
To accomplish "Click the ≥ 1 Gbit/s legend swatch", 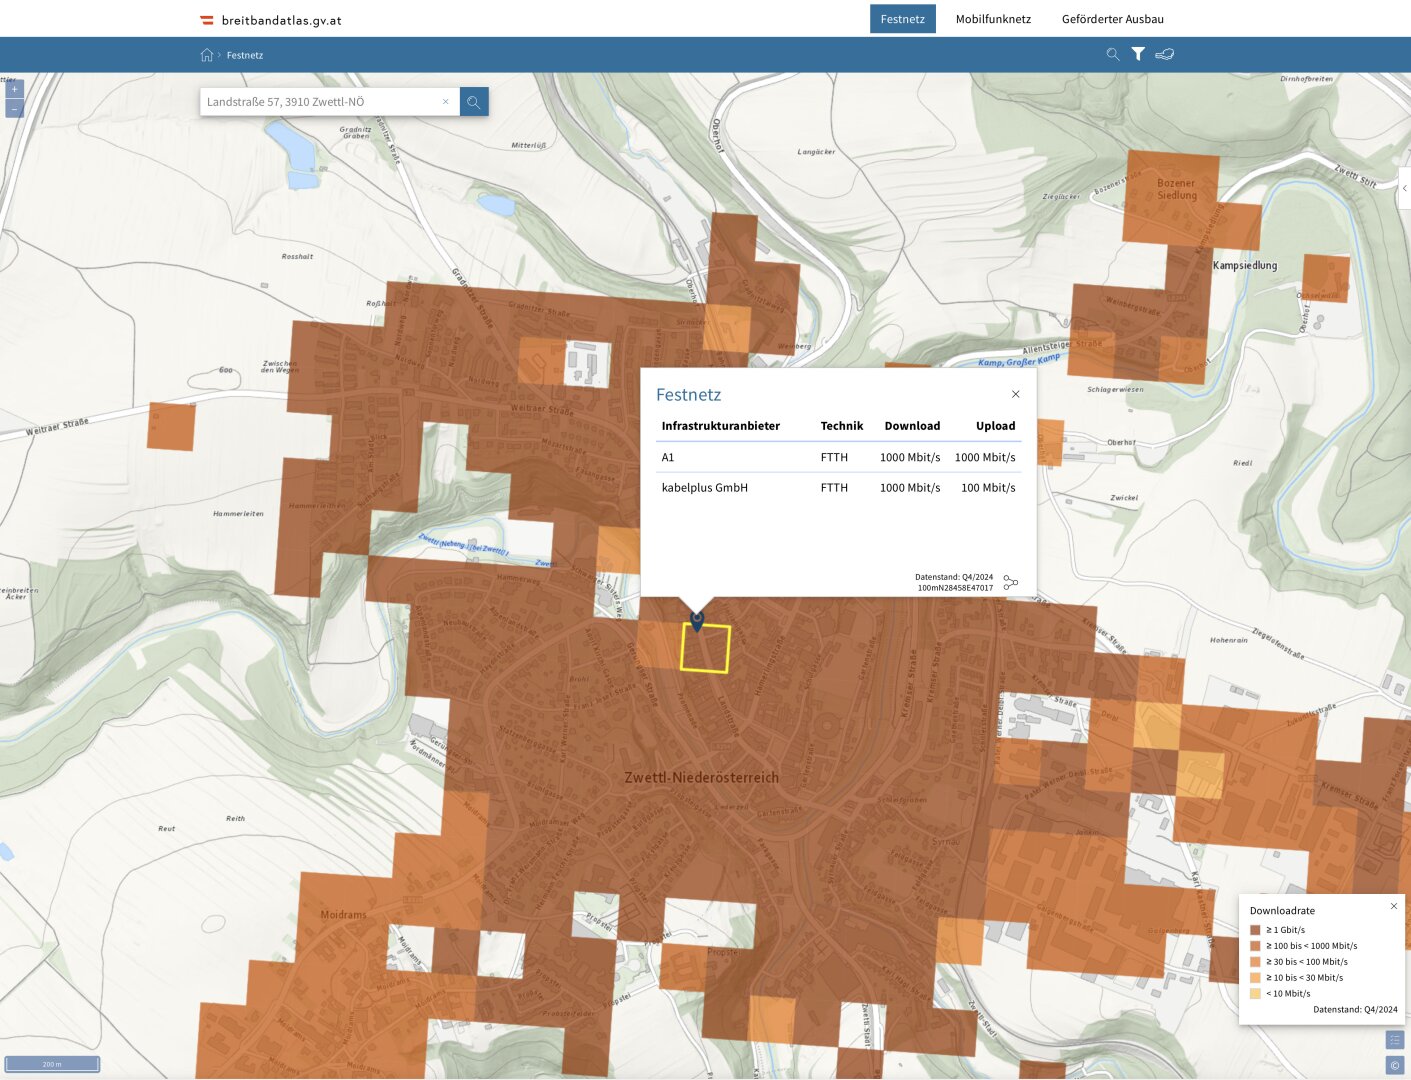I will click(x=1255, y=930).
